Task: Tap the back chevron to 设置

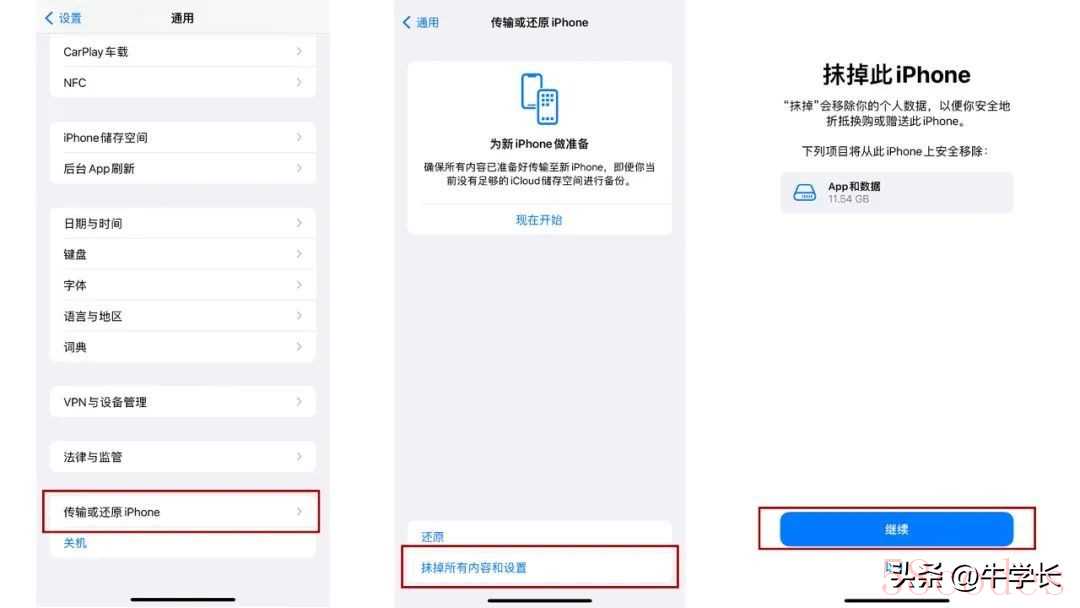Action: point(49,18)
